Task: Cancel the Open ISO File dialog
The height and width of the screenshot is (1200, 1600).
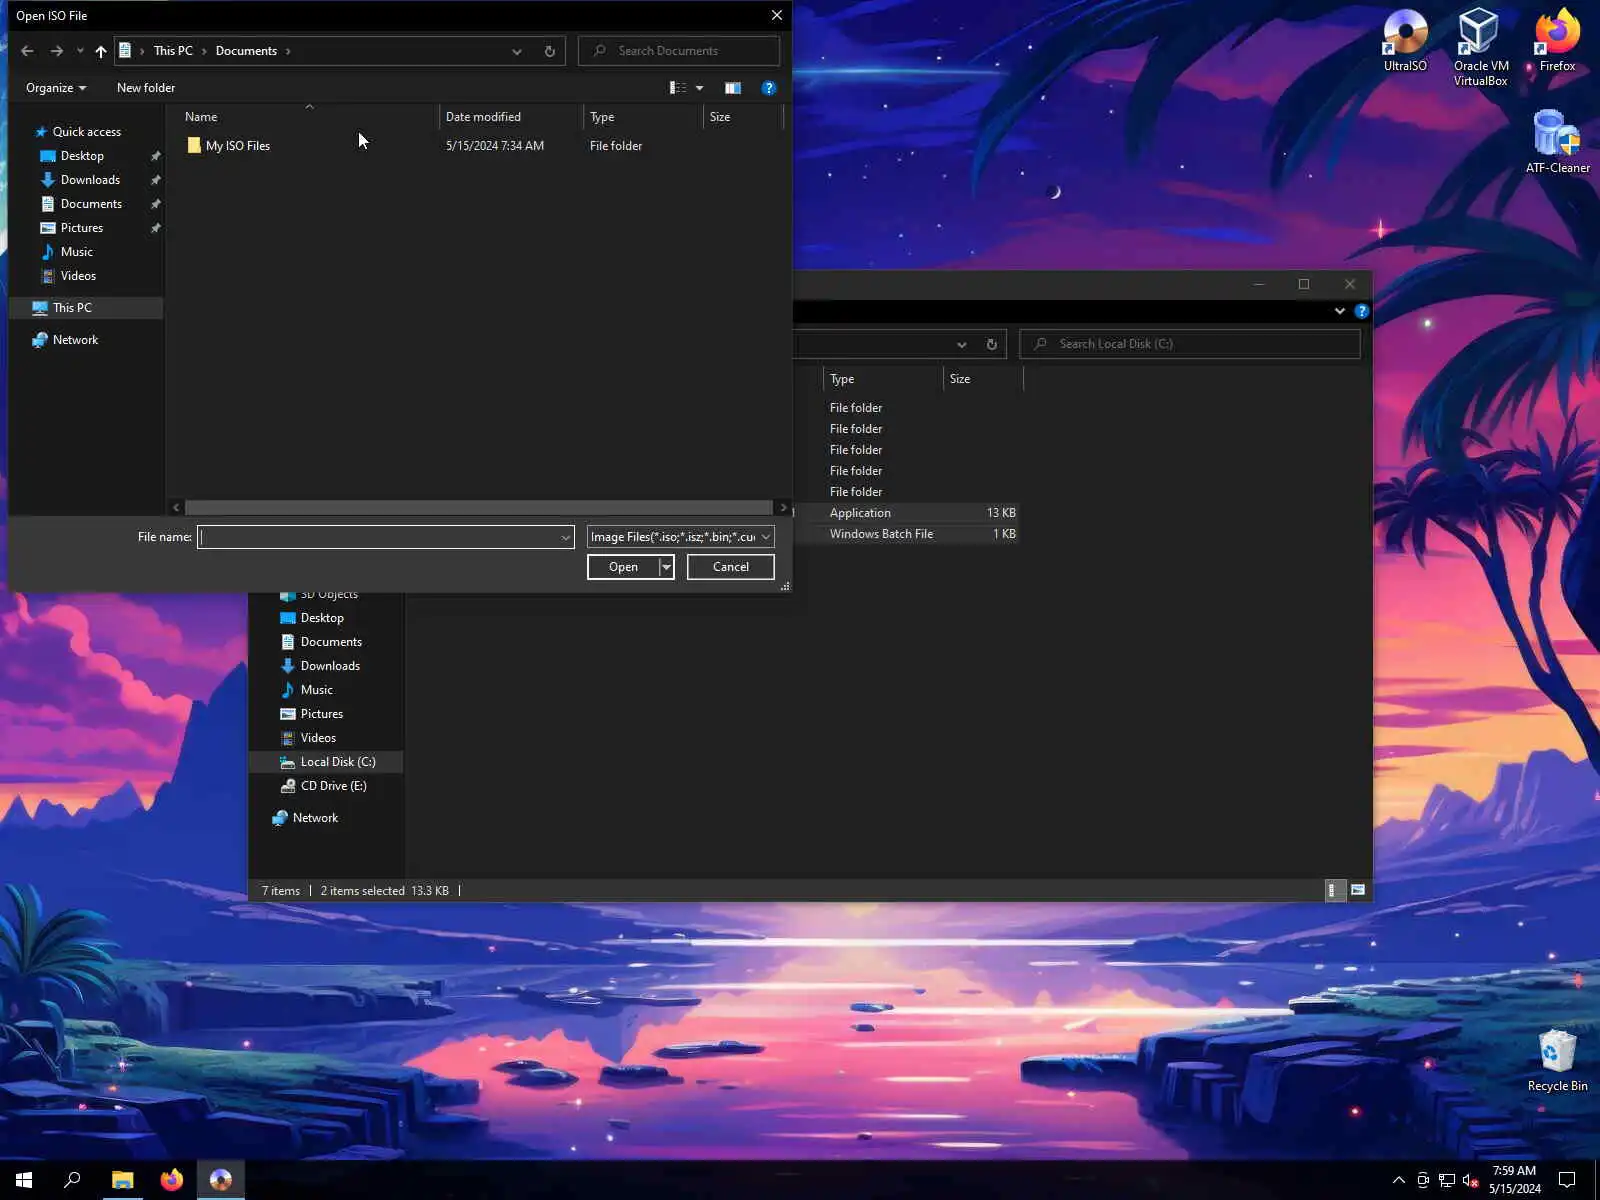Action: [731, 567]
